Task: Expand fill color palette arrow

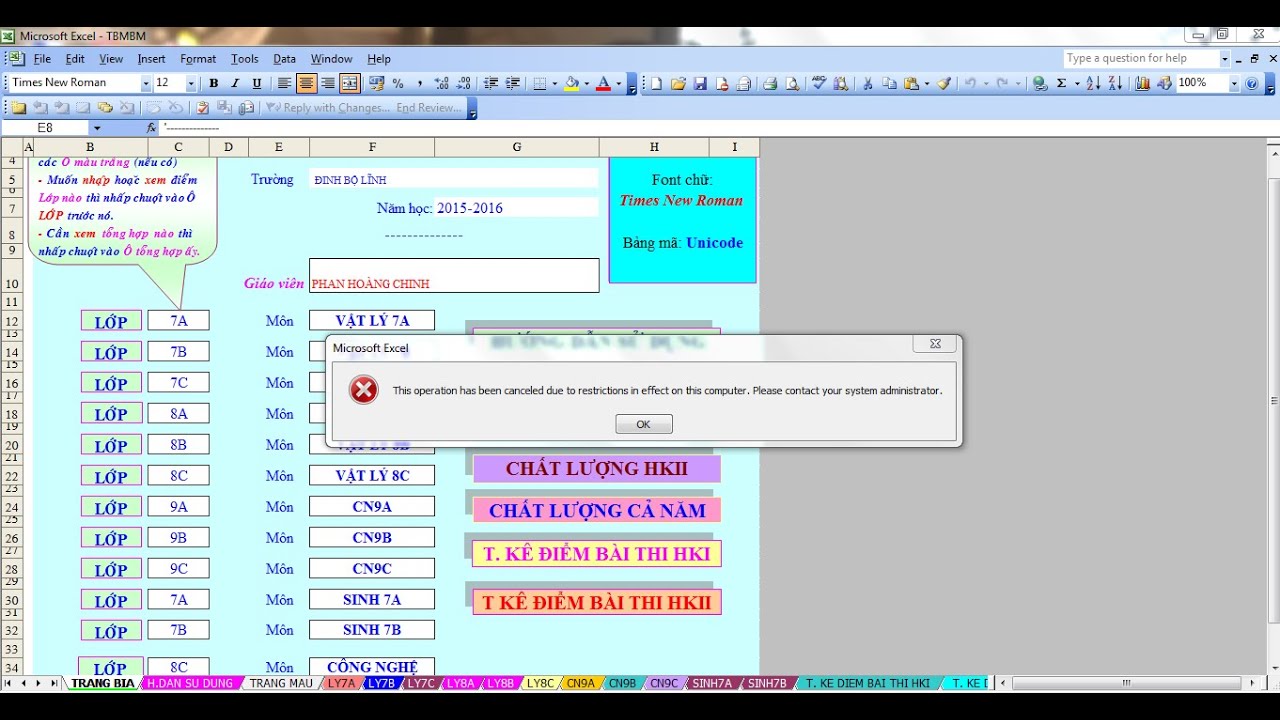Action: (586, 83)
